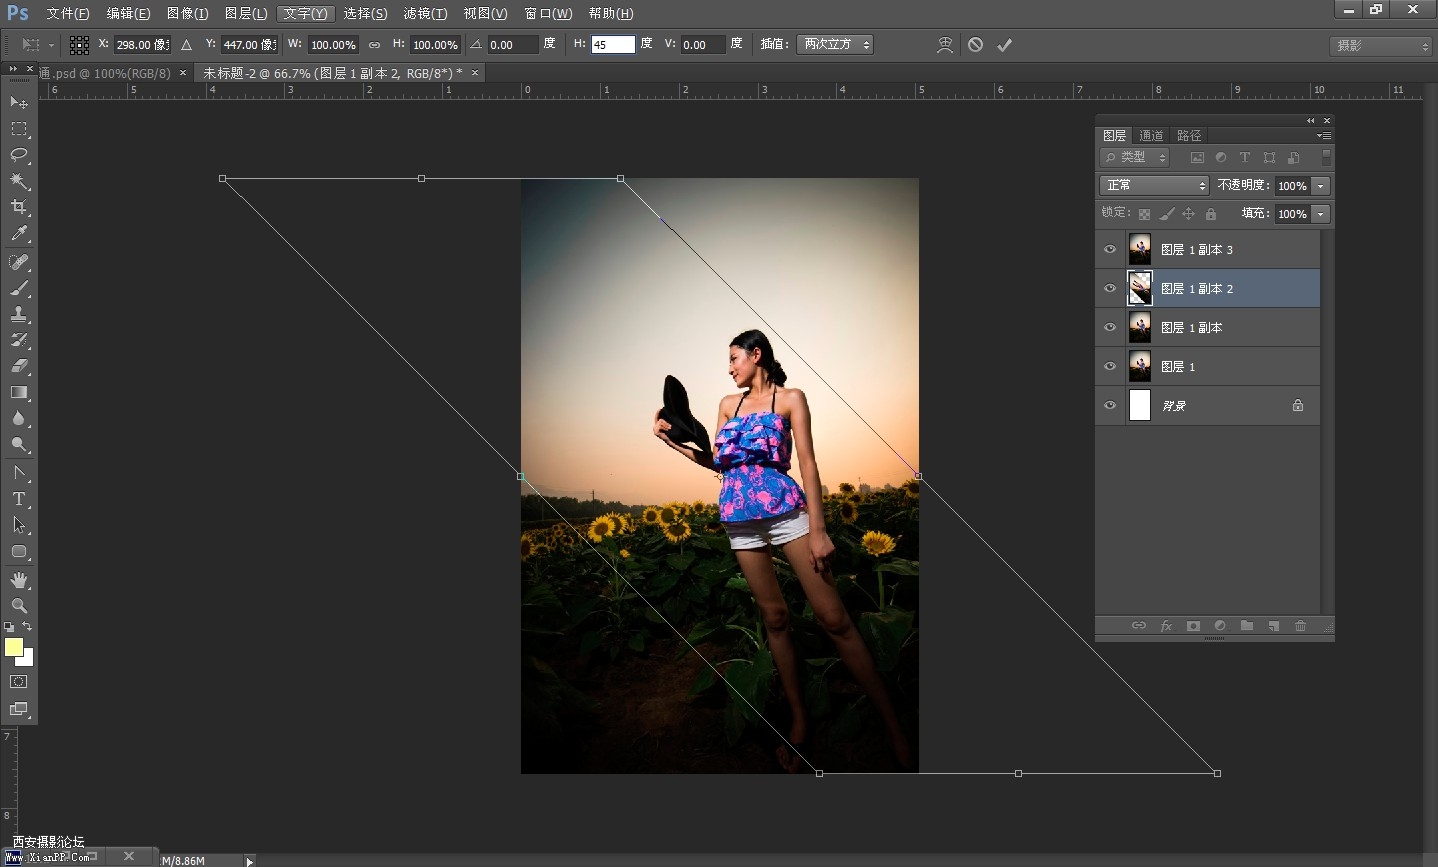
Task: Open the 两次立方 interpolation dropdown
Action: [835, 44]
